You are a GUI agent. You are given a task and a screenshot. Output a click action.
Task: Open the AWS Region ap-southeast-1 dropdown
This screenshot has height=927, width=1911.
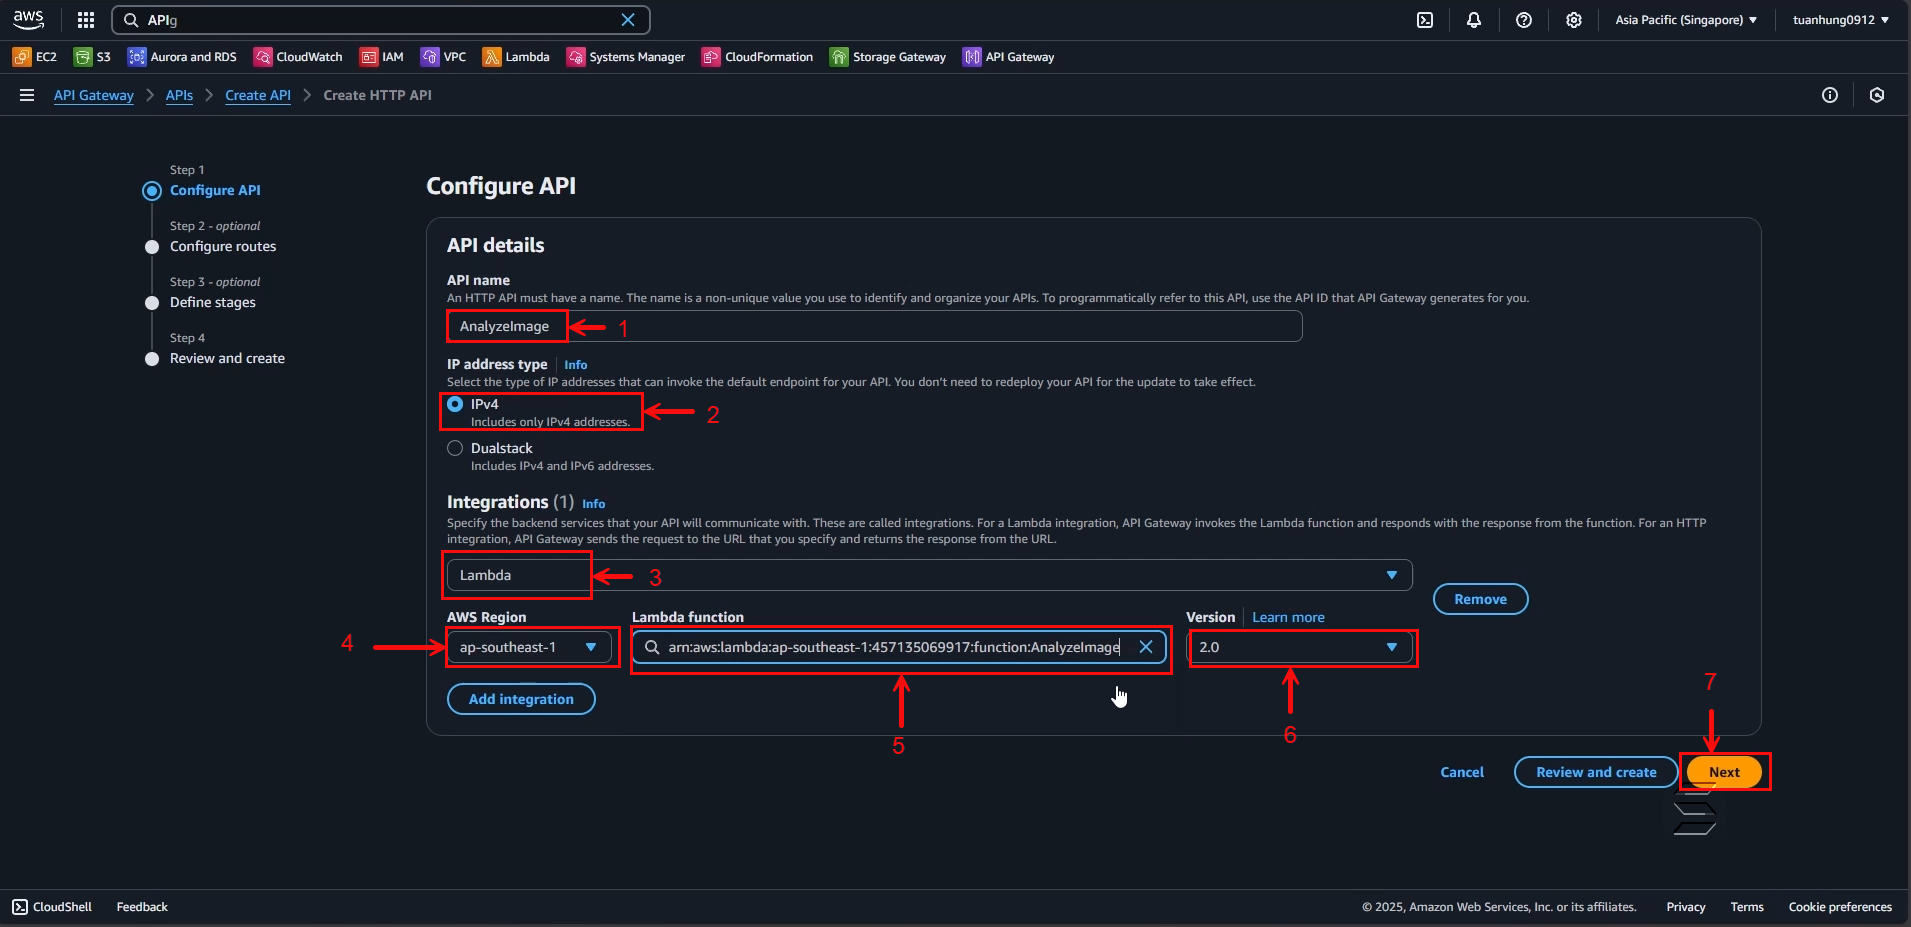529,647
